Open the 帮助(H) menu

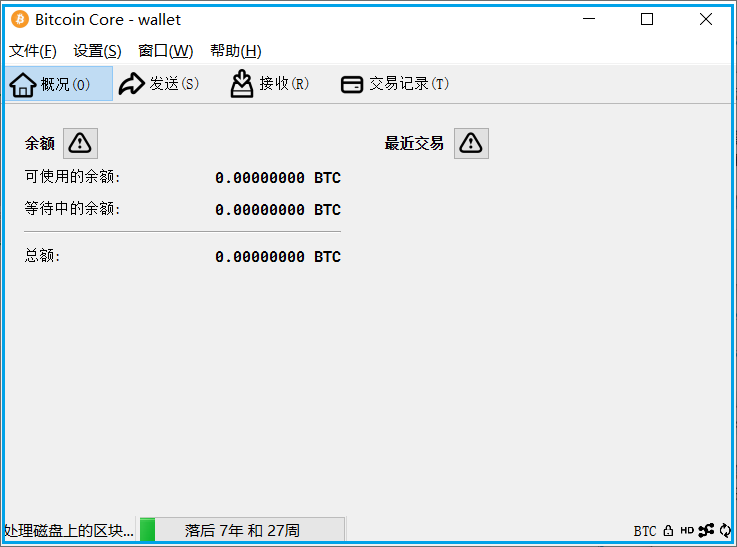[235, 50]
